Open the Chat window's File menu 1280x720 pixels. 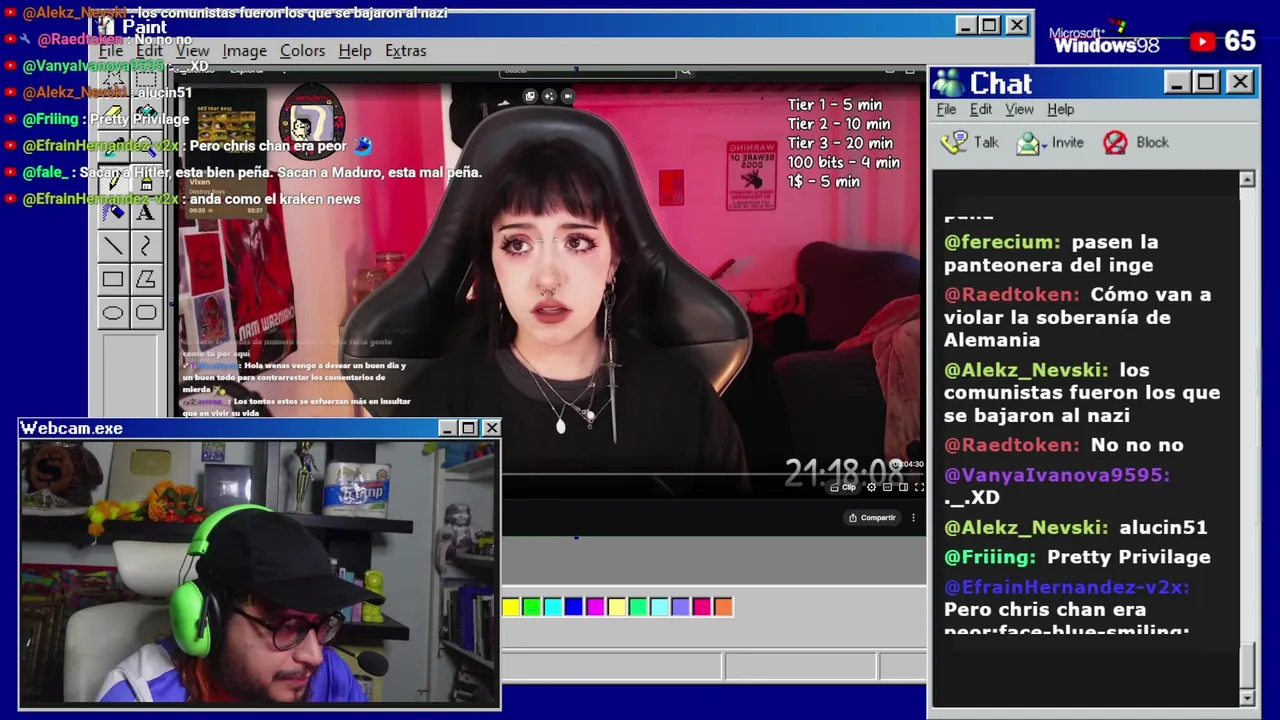[x=946, y=109]
